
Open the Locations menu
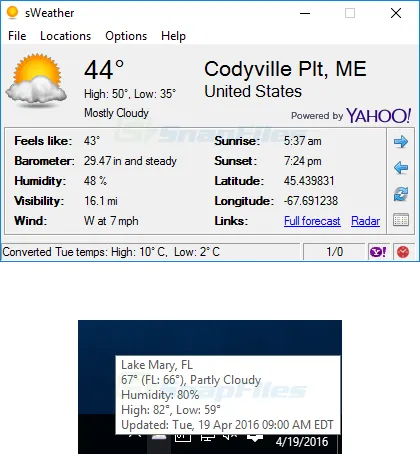[x=65, y=36]
